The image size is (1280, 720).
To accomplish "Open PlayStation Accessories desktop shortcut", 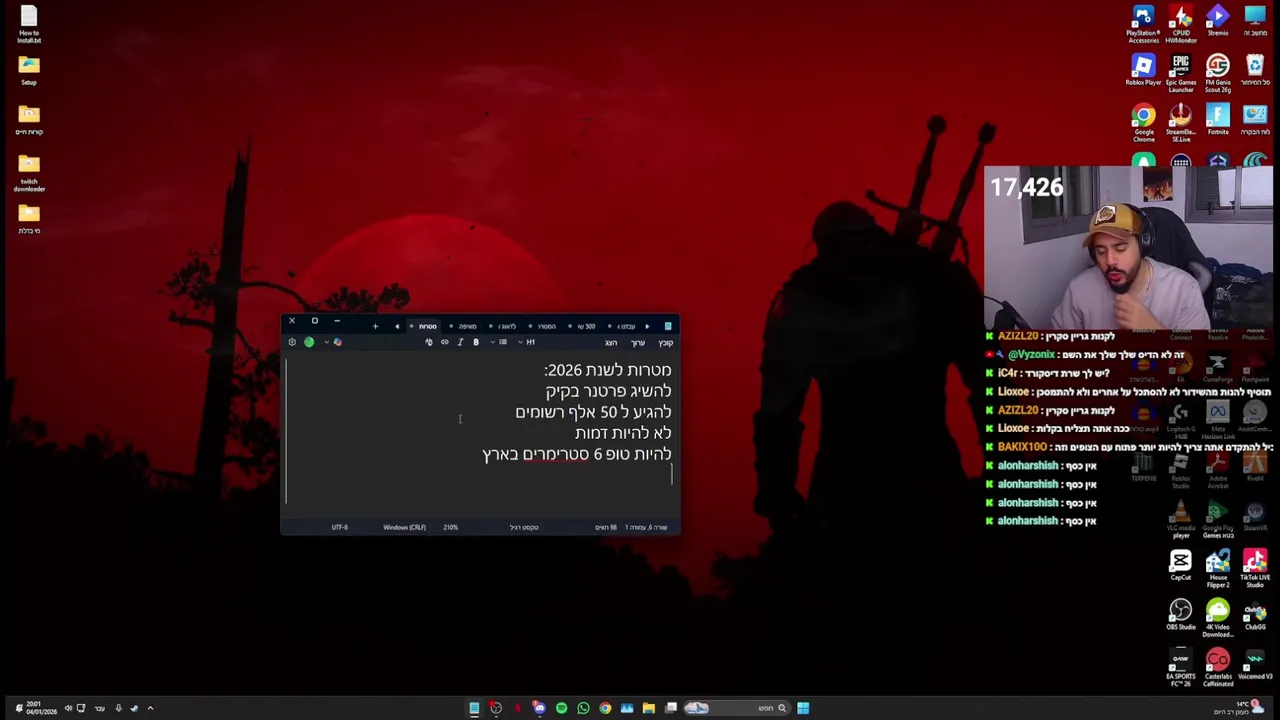I will pos(1143,24).
